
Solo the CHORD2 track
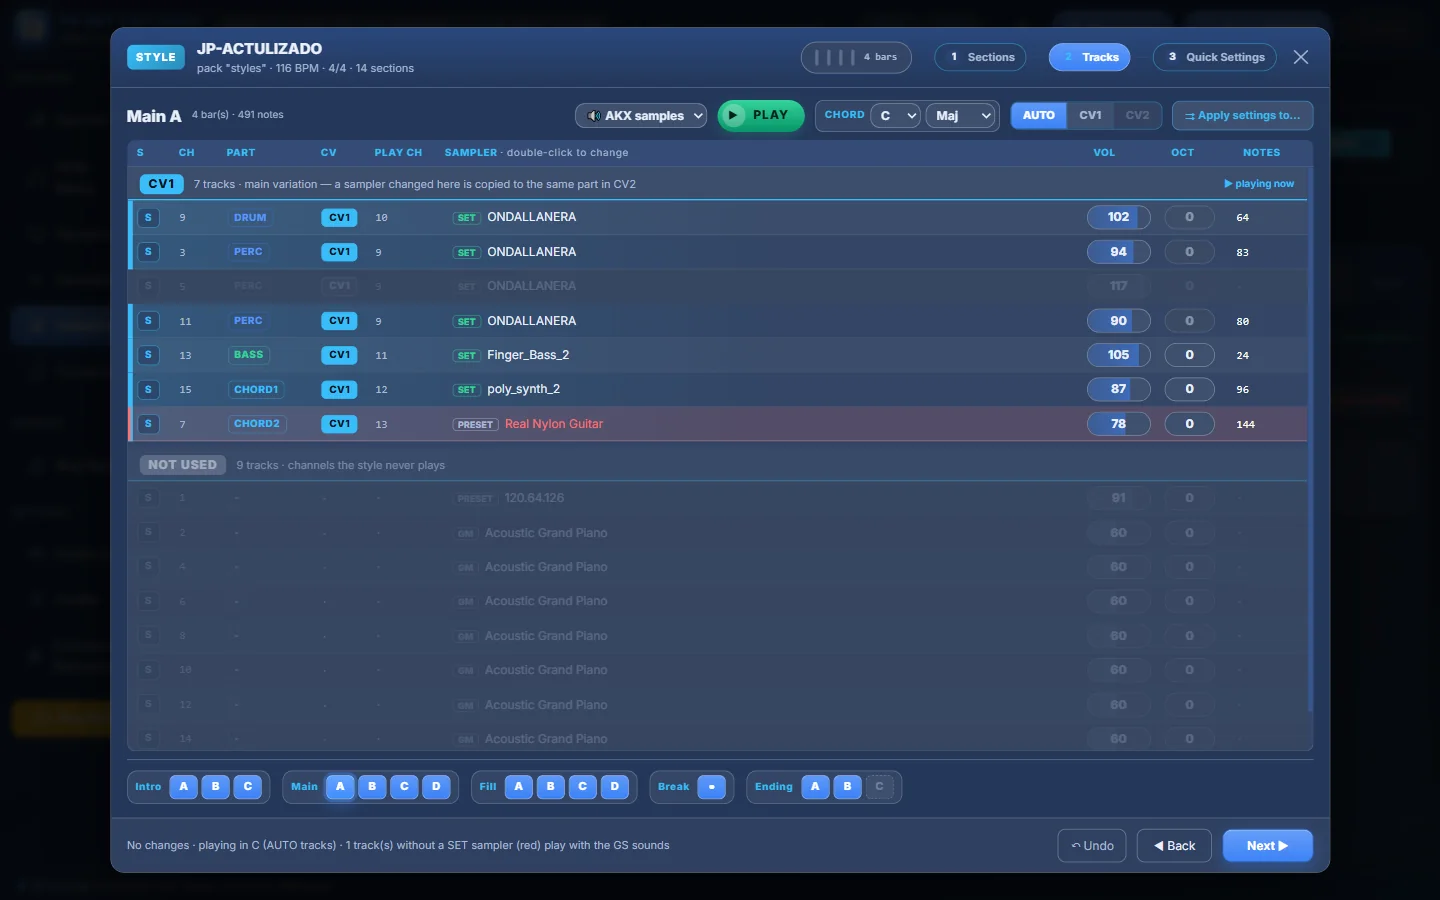(148, 424)
